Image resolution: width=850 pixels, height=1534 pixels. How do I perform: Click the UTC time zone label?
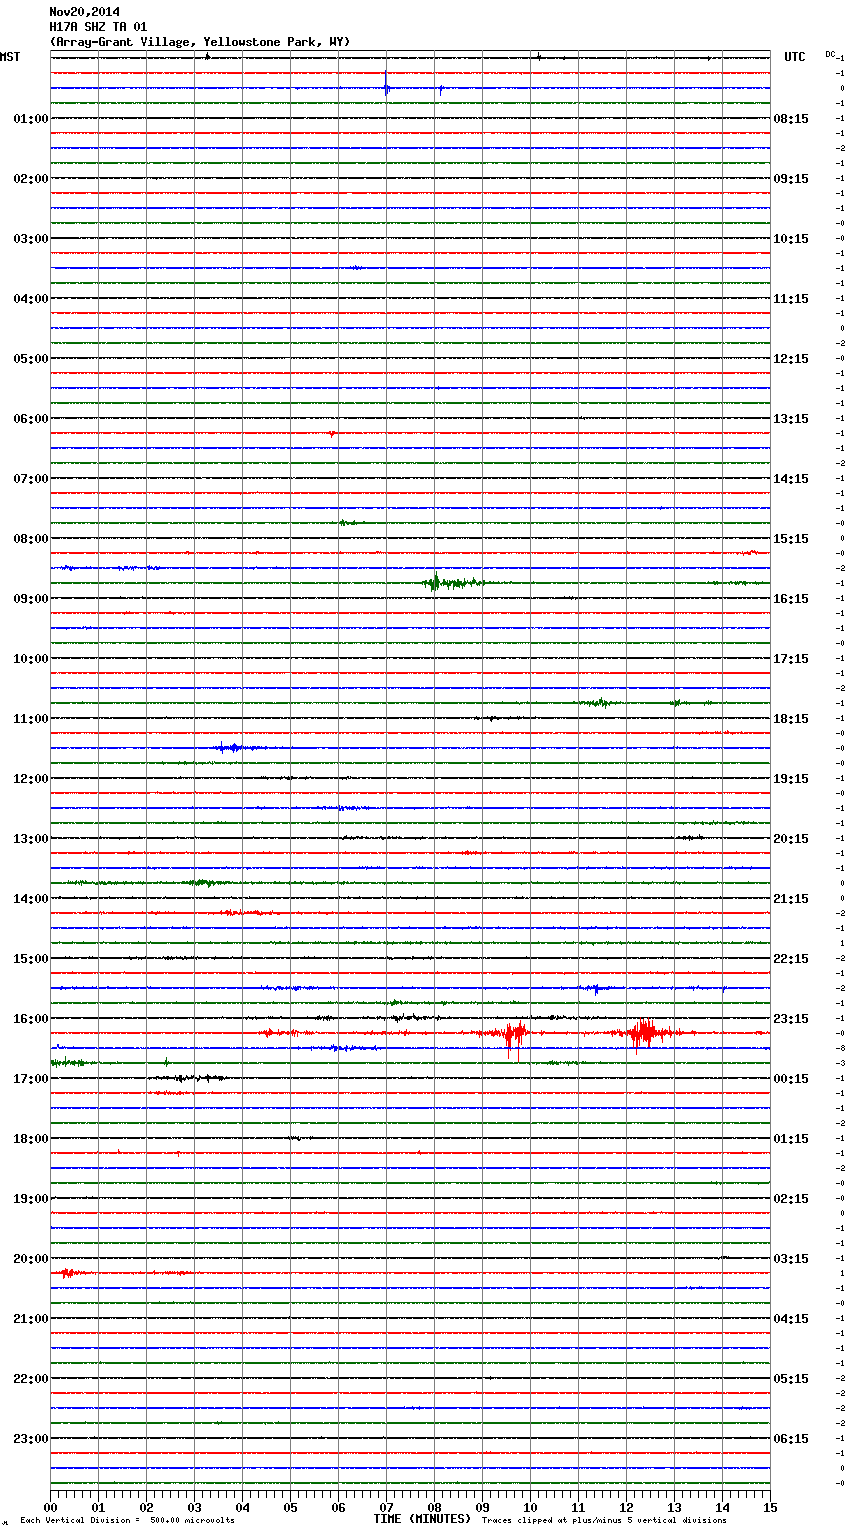[x=794, y=57]
